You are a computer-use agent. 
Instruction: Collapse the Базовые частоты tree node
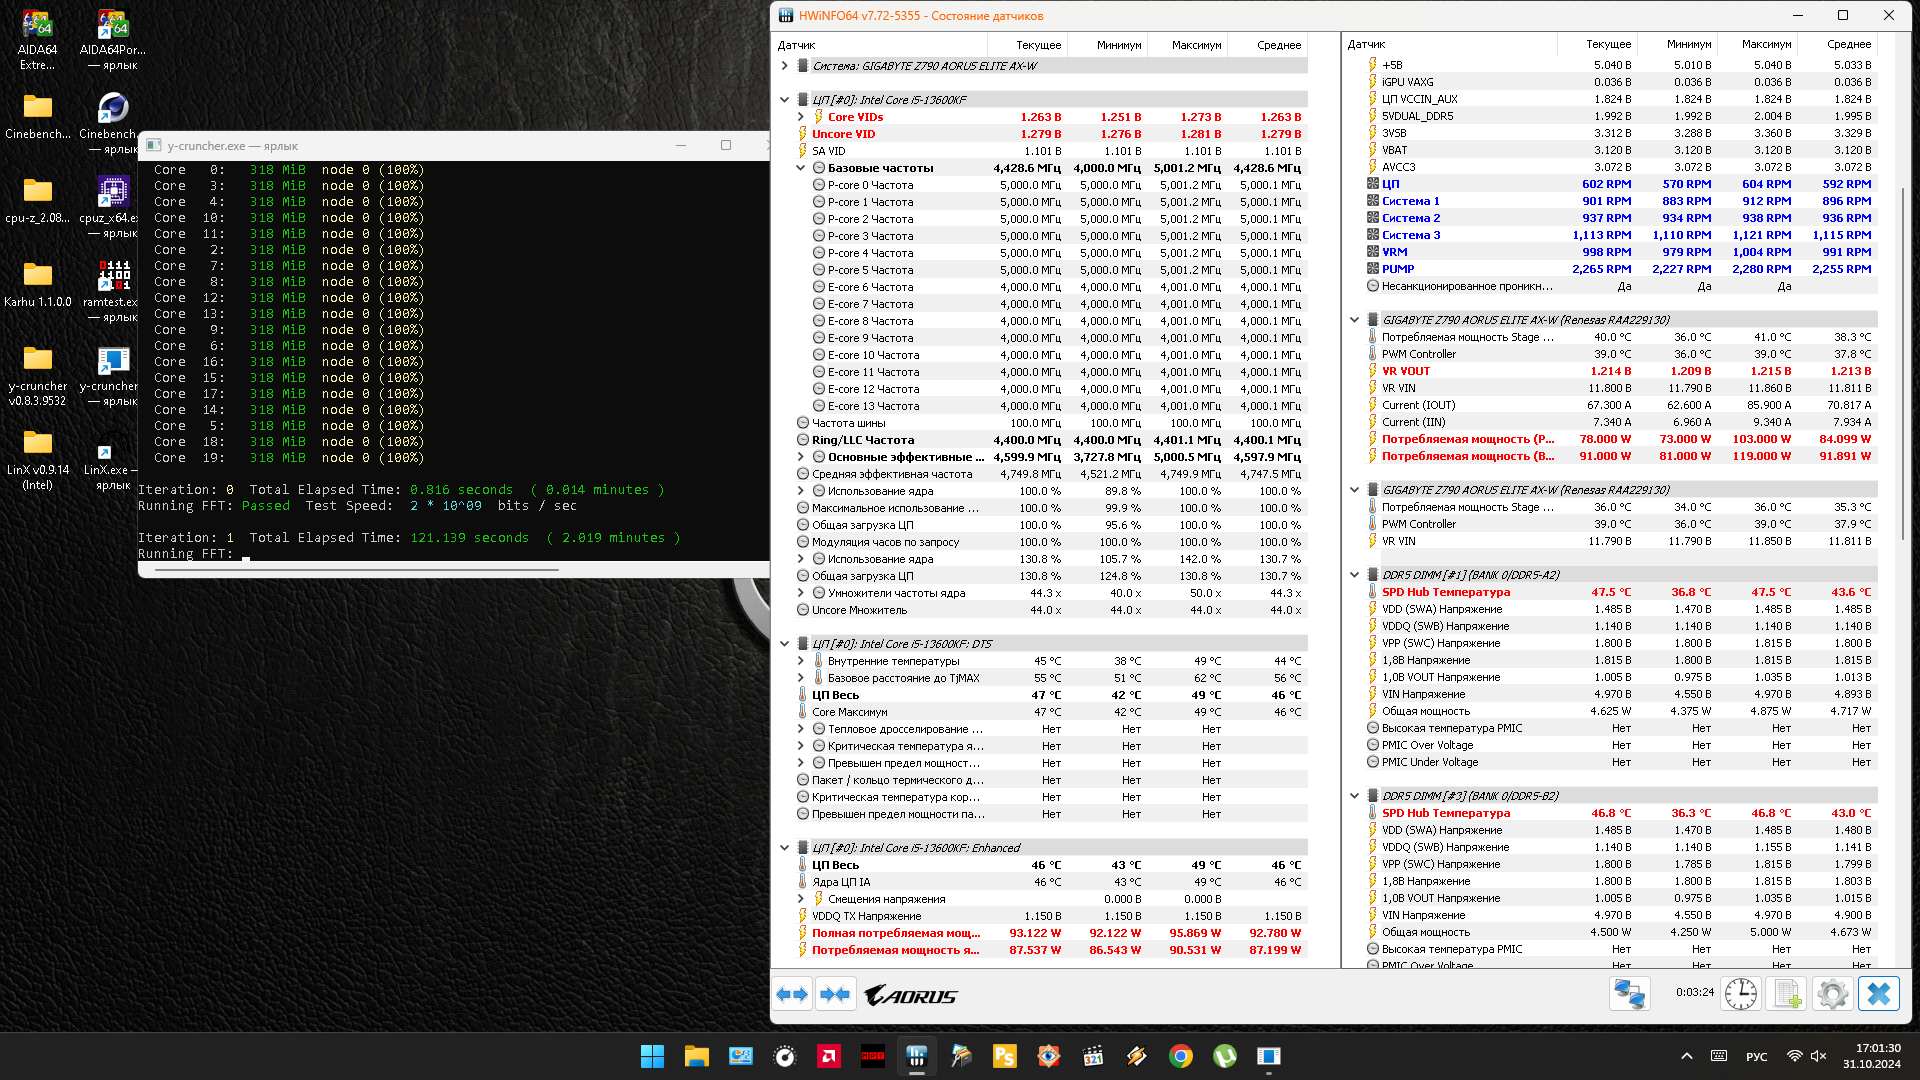[800, 168]
